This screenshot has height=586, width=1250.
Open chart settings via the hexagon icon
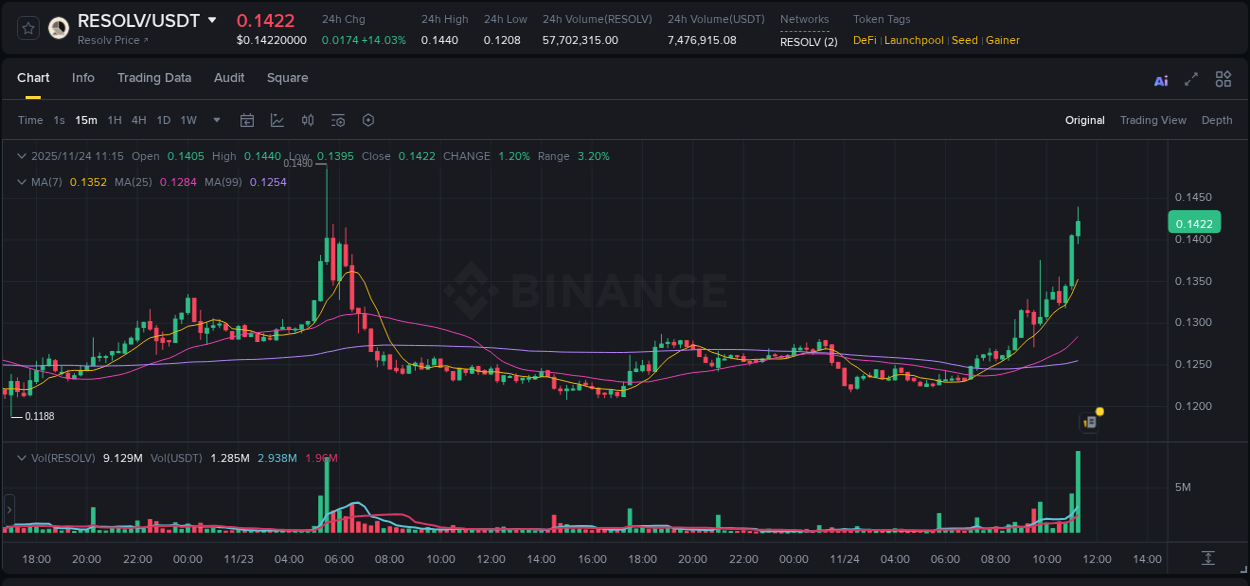[x=368, y=120]
